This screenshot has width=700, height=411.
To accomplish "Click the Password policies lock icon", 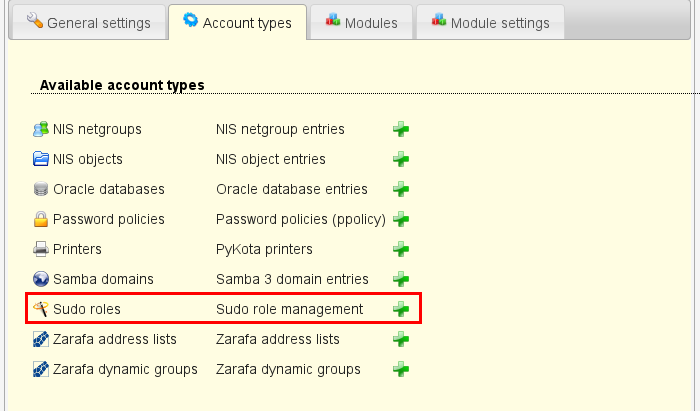I will [40, 219].
